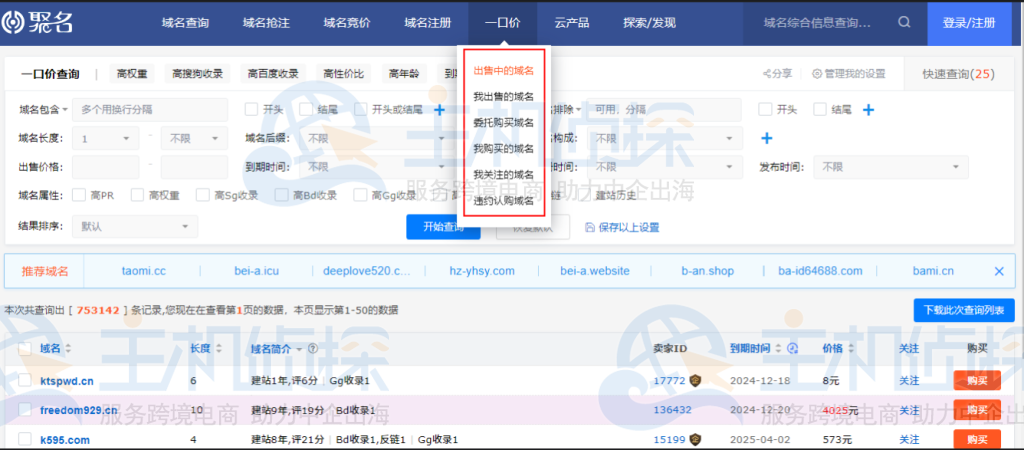Select the ktspwd.cn row checkbox
Viewport: 1024px width, 450px height.
(x=24, y=381)
